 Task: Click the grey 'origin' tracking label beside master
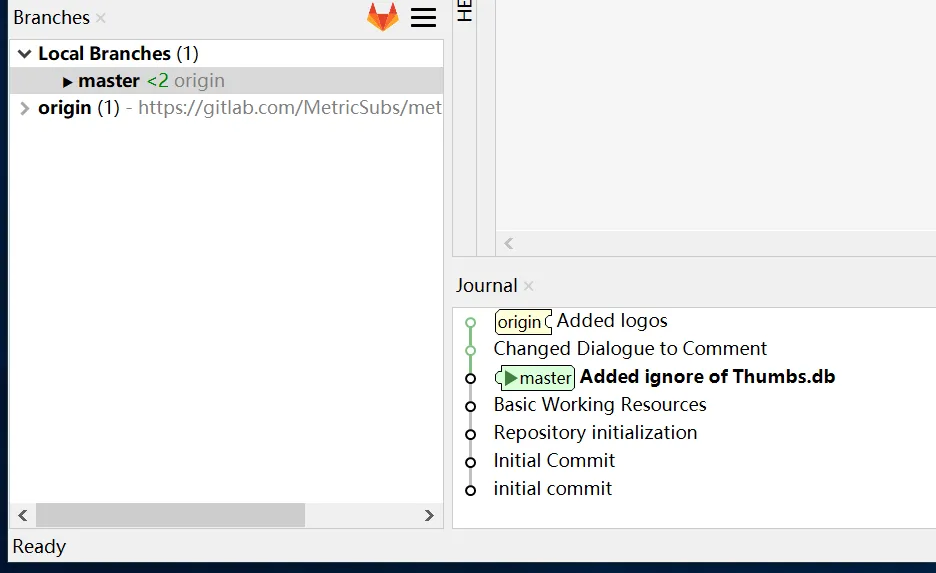199,81
